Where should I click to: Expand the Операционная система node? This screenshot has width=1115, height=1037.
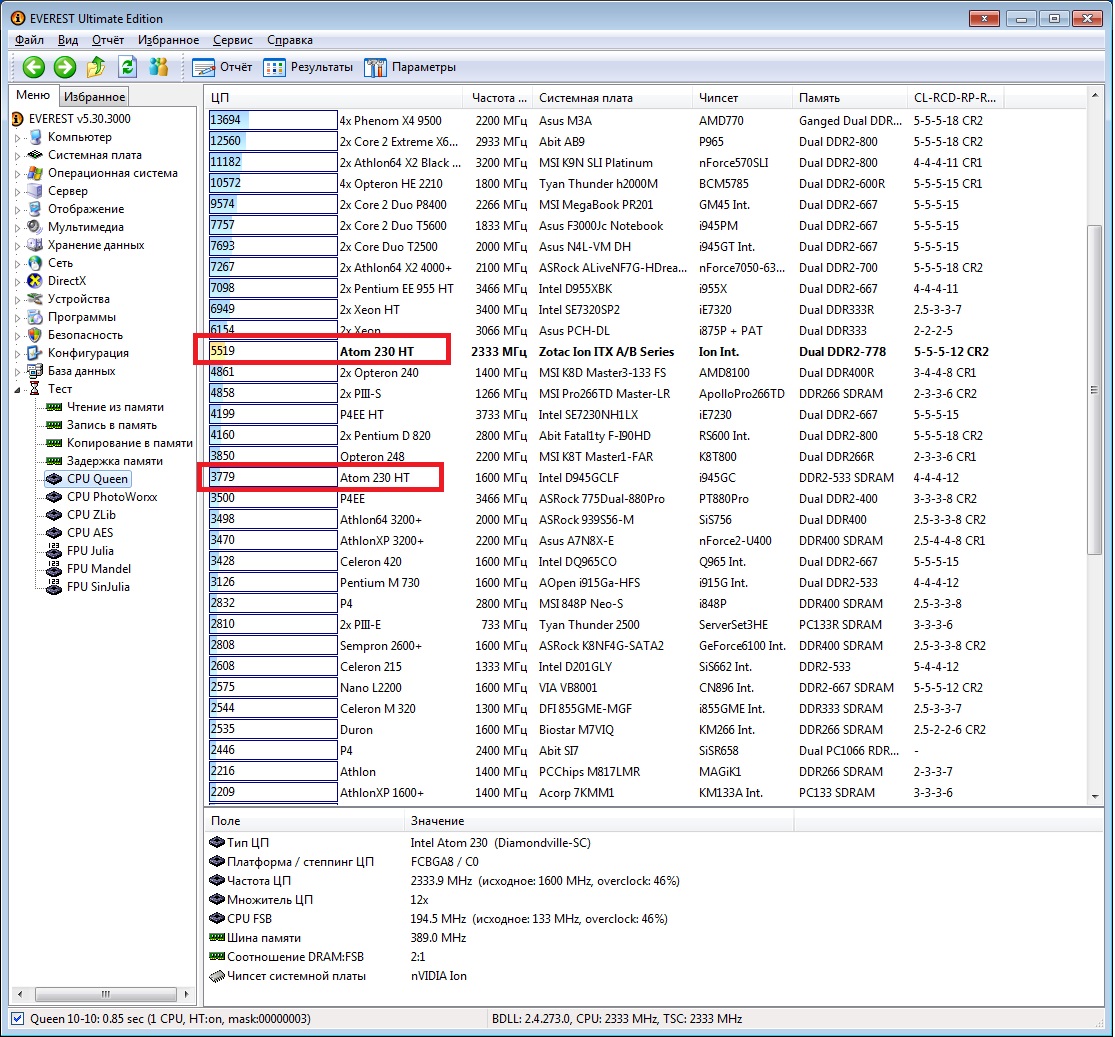18,174
